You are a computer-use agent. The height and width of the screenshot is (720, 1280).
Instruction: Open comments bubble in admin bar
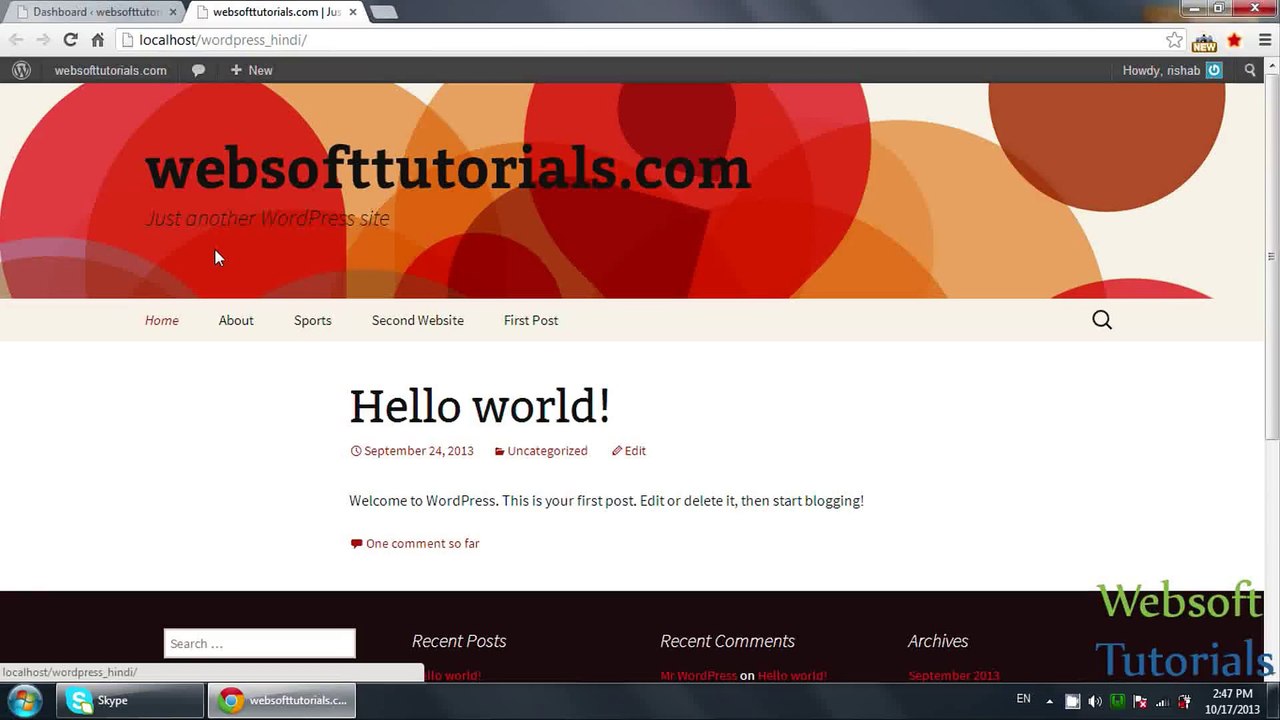click(198, 70)
